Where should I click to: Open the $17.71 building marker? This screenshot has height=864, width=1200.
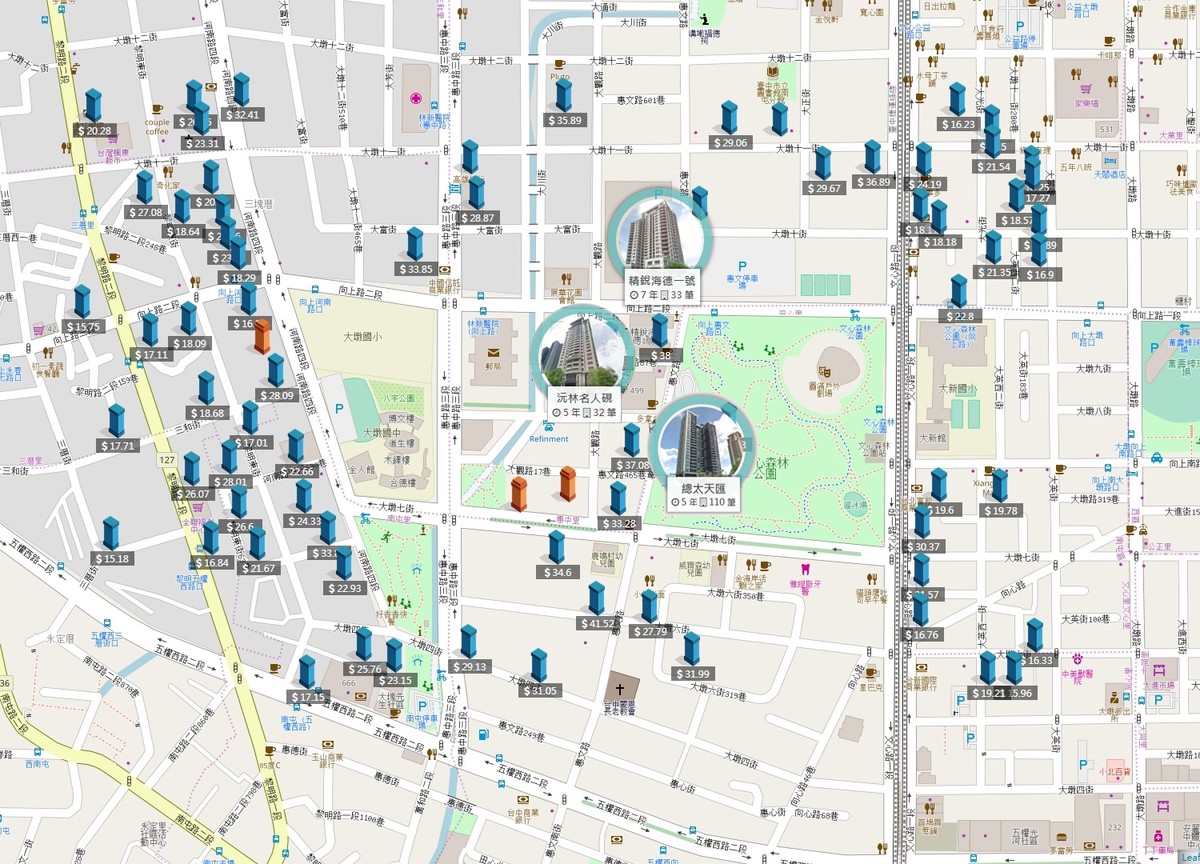click(117, 421)
